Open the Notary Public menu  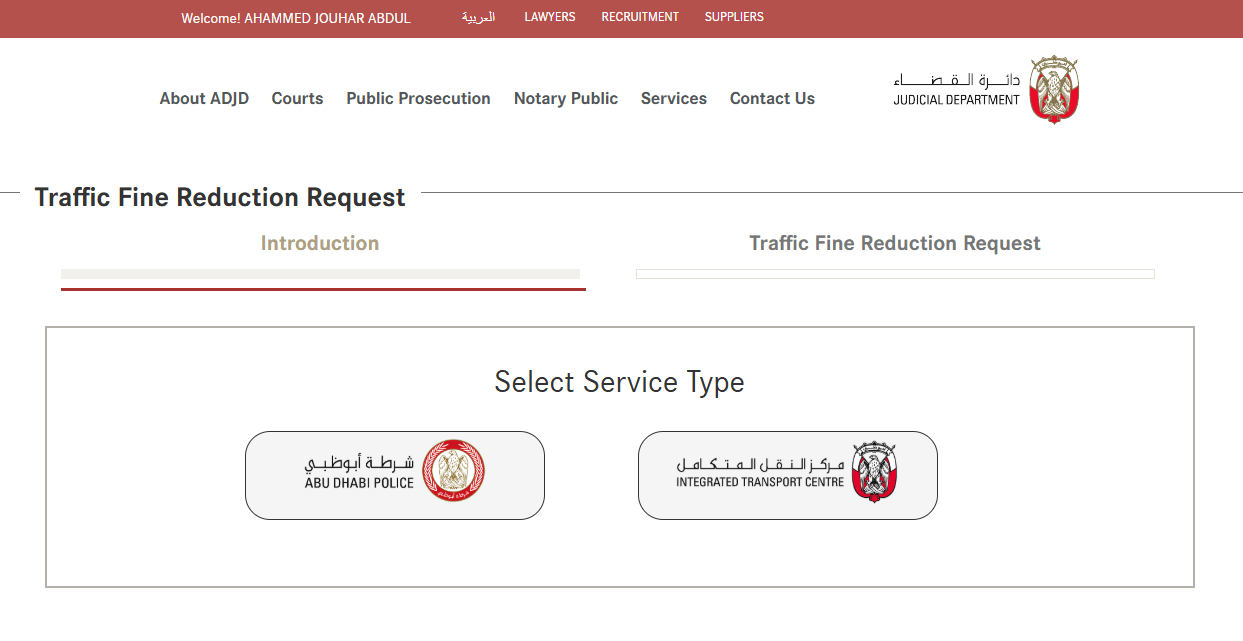point(566,98)
